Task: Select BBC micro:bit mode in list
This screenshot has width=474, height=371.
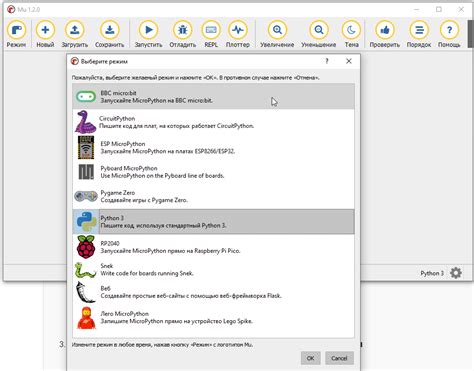Action: coord(213,97)
